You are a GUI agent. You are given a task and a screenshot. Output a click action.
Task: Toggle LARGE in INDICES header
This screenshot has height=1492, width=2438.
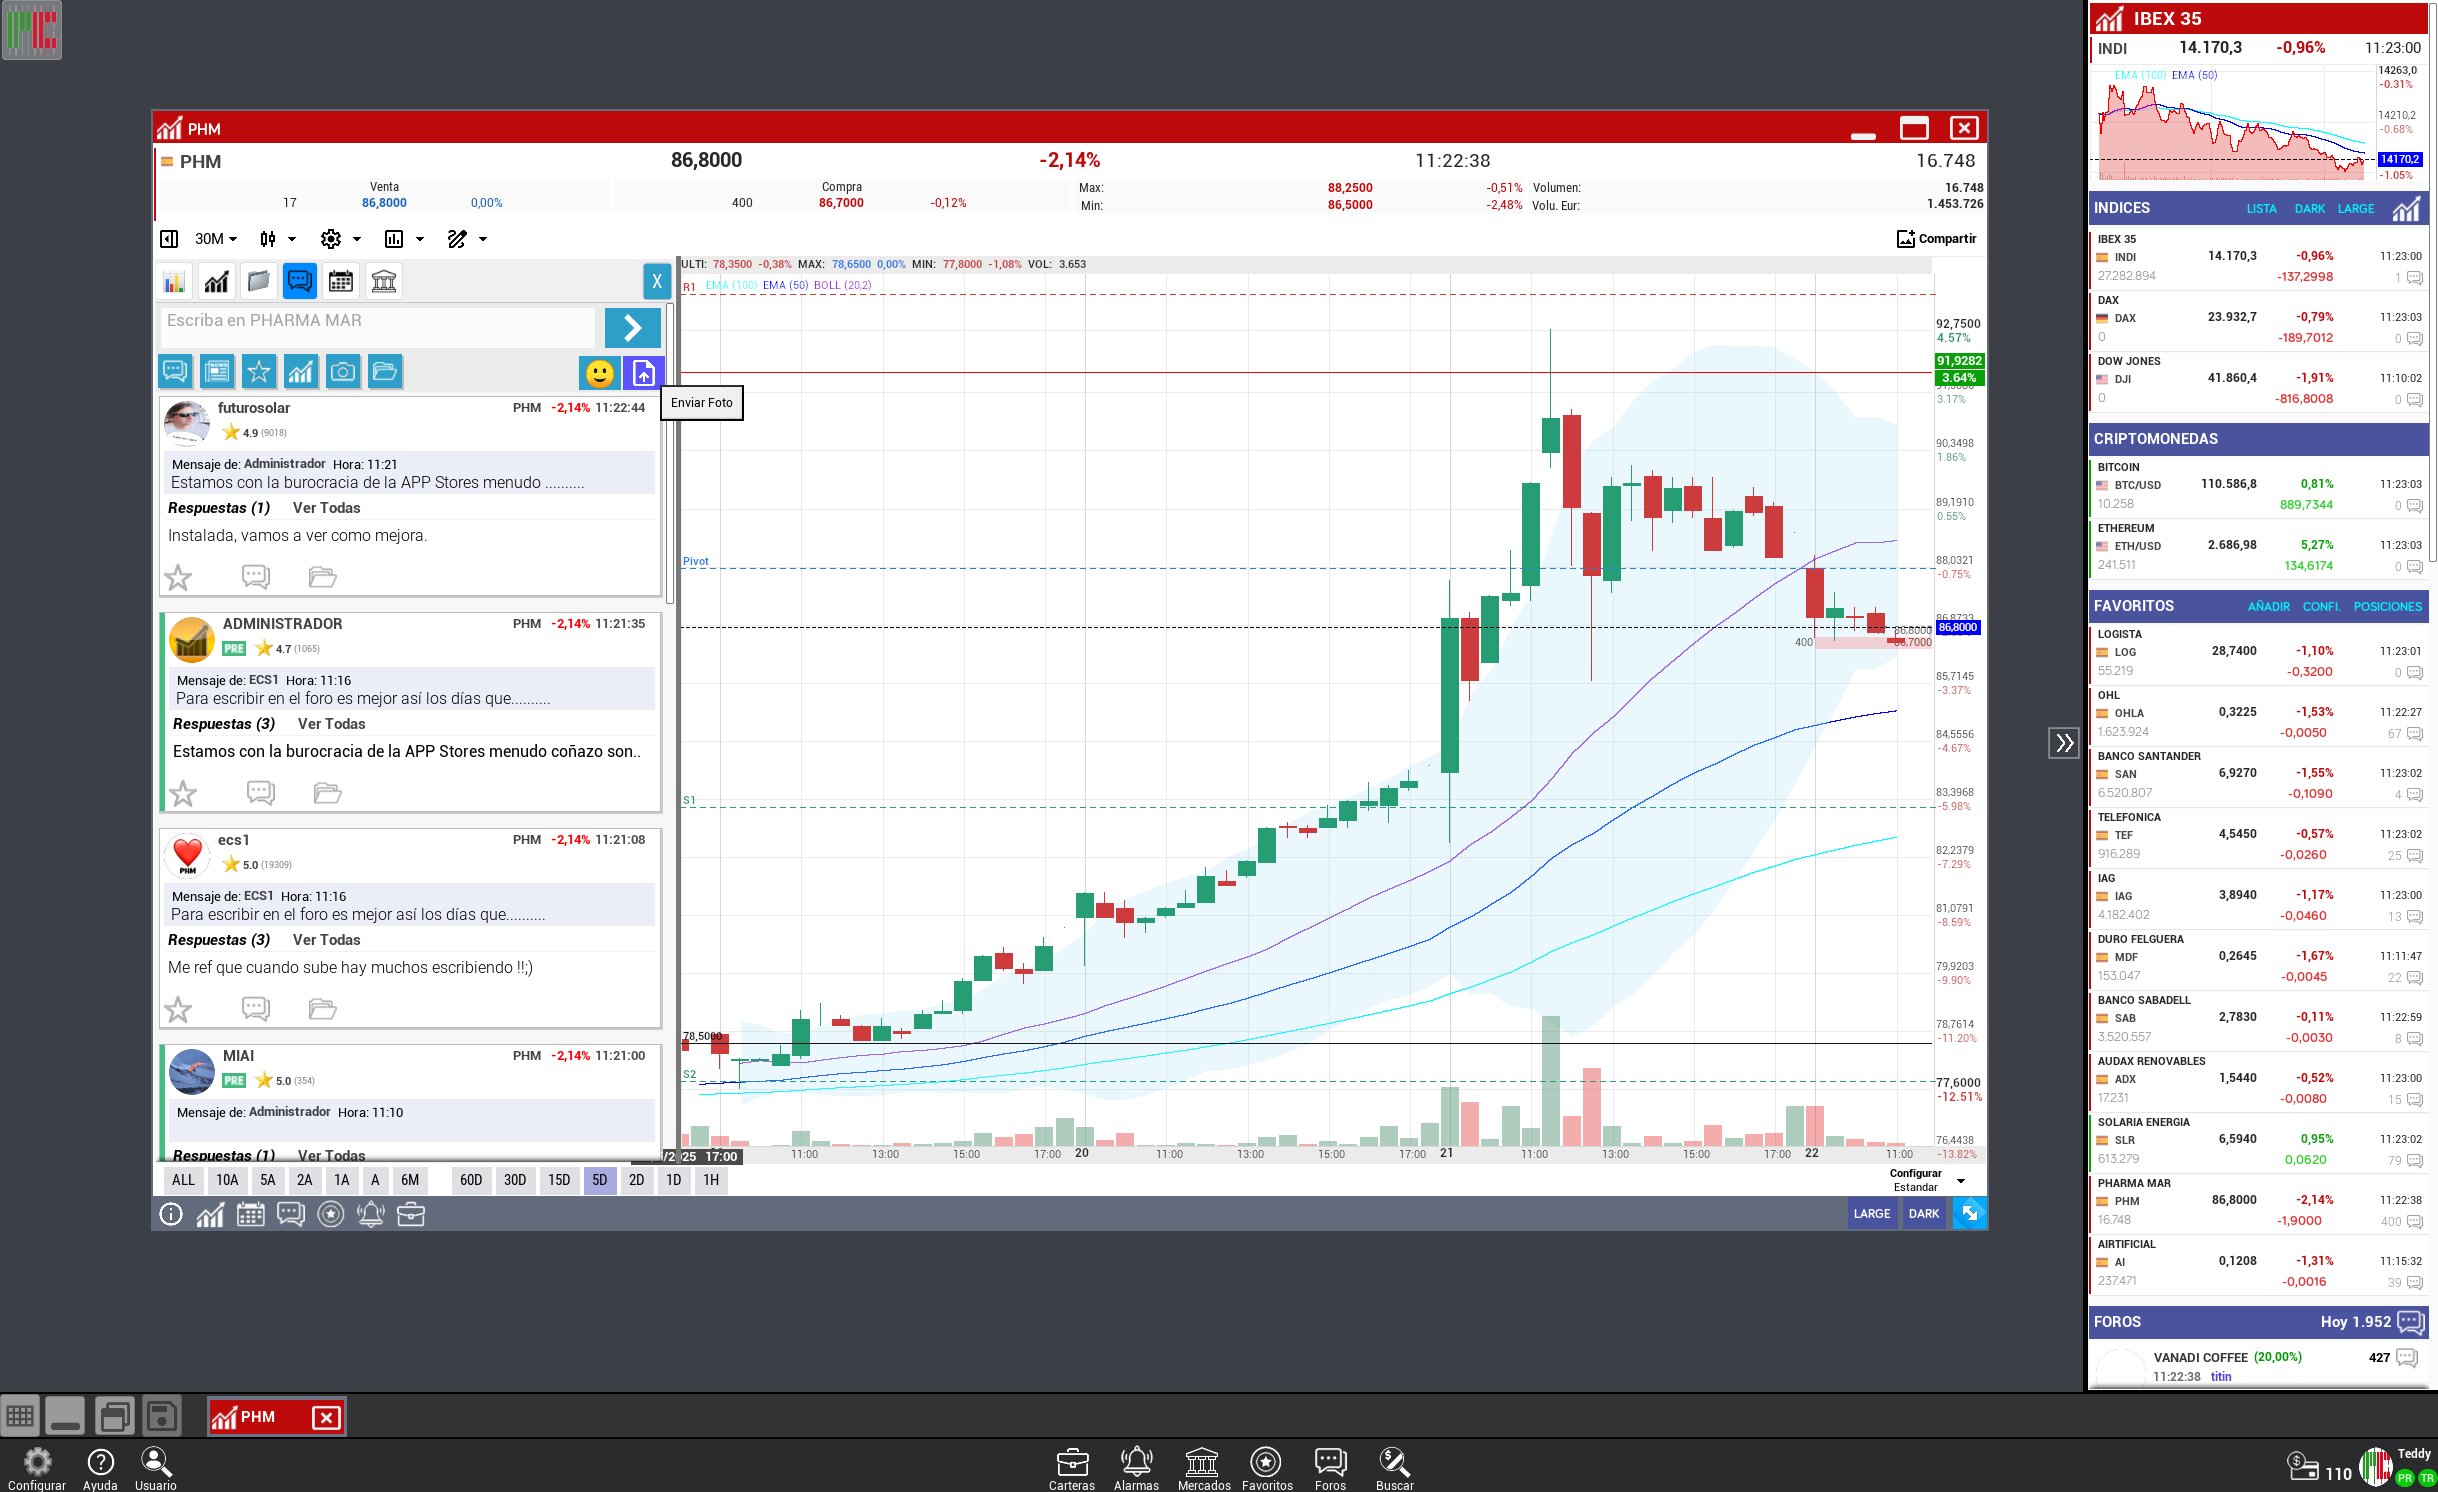[2355, 209]
